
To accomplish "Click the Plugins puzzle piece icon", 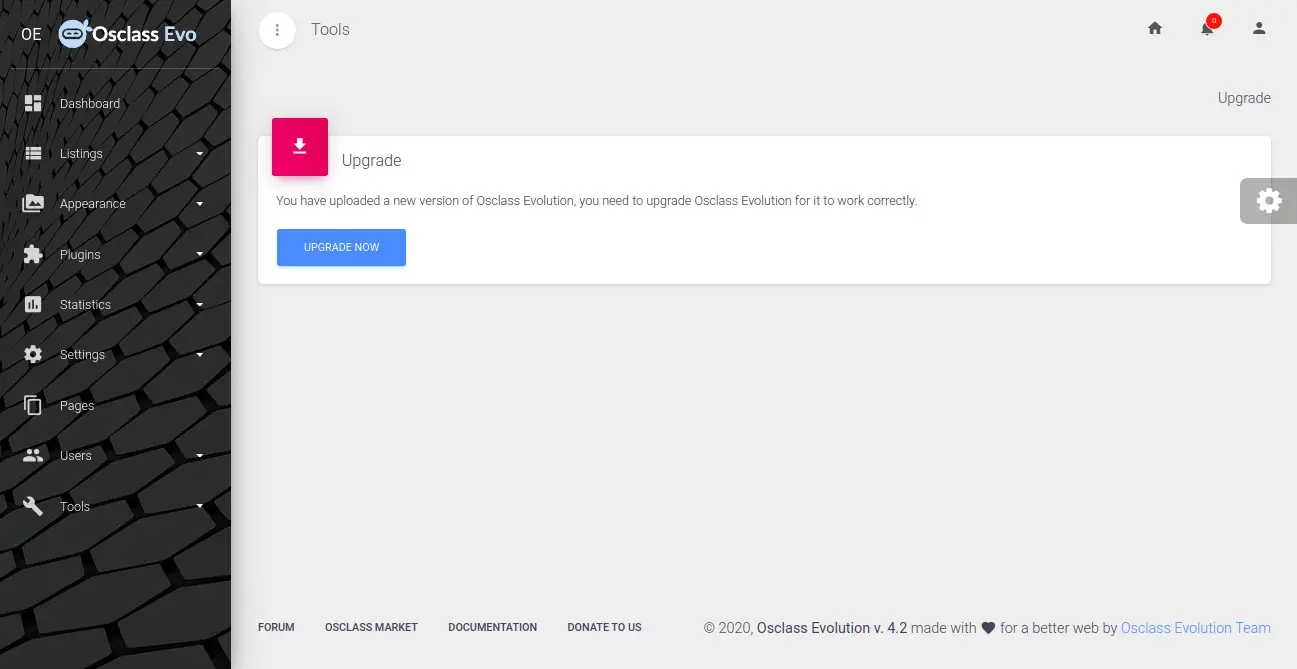I will click(33, 254).
